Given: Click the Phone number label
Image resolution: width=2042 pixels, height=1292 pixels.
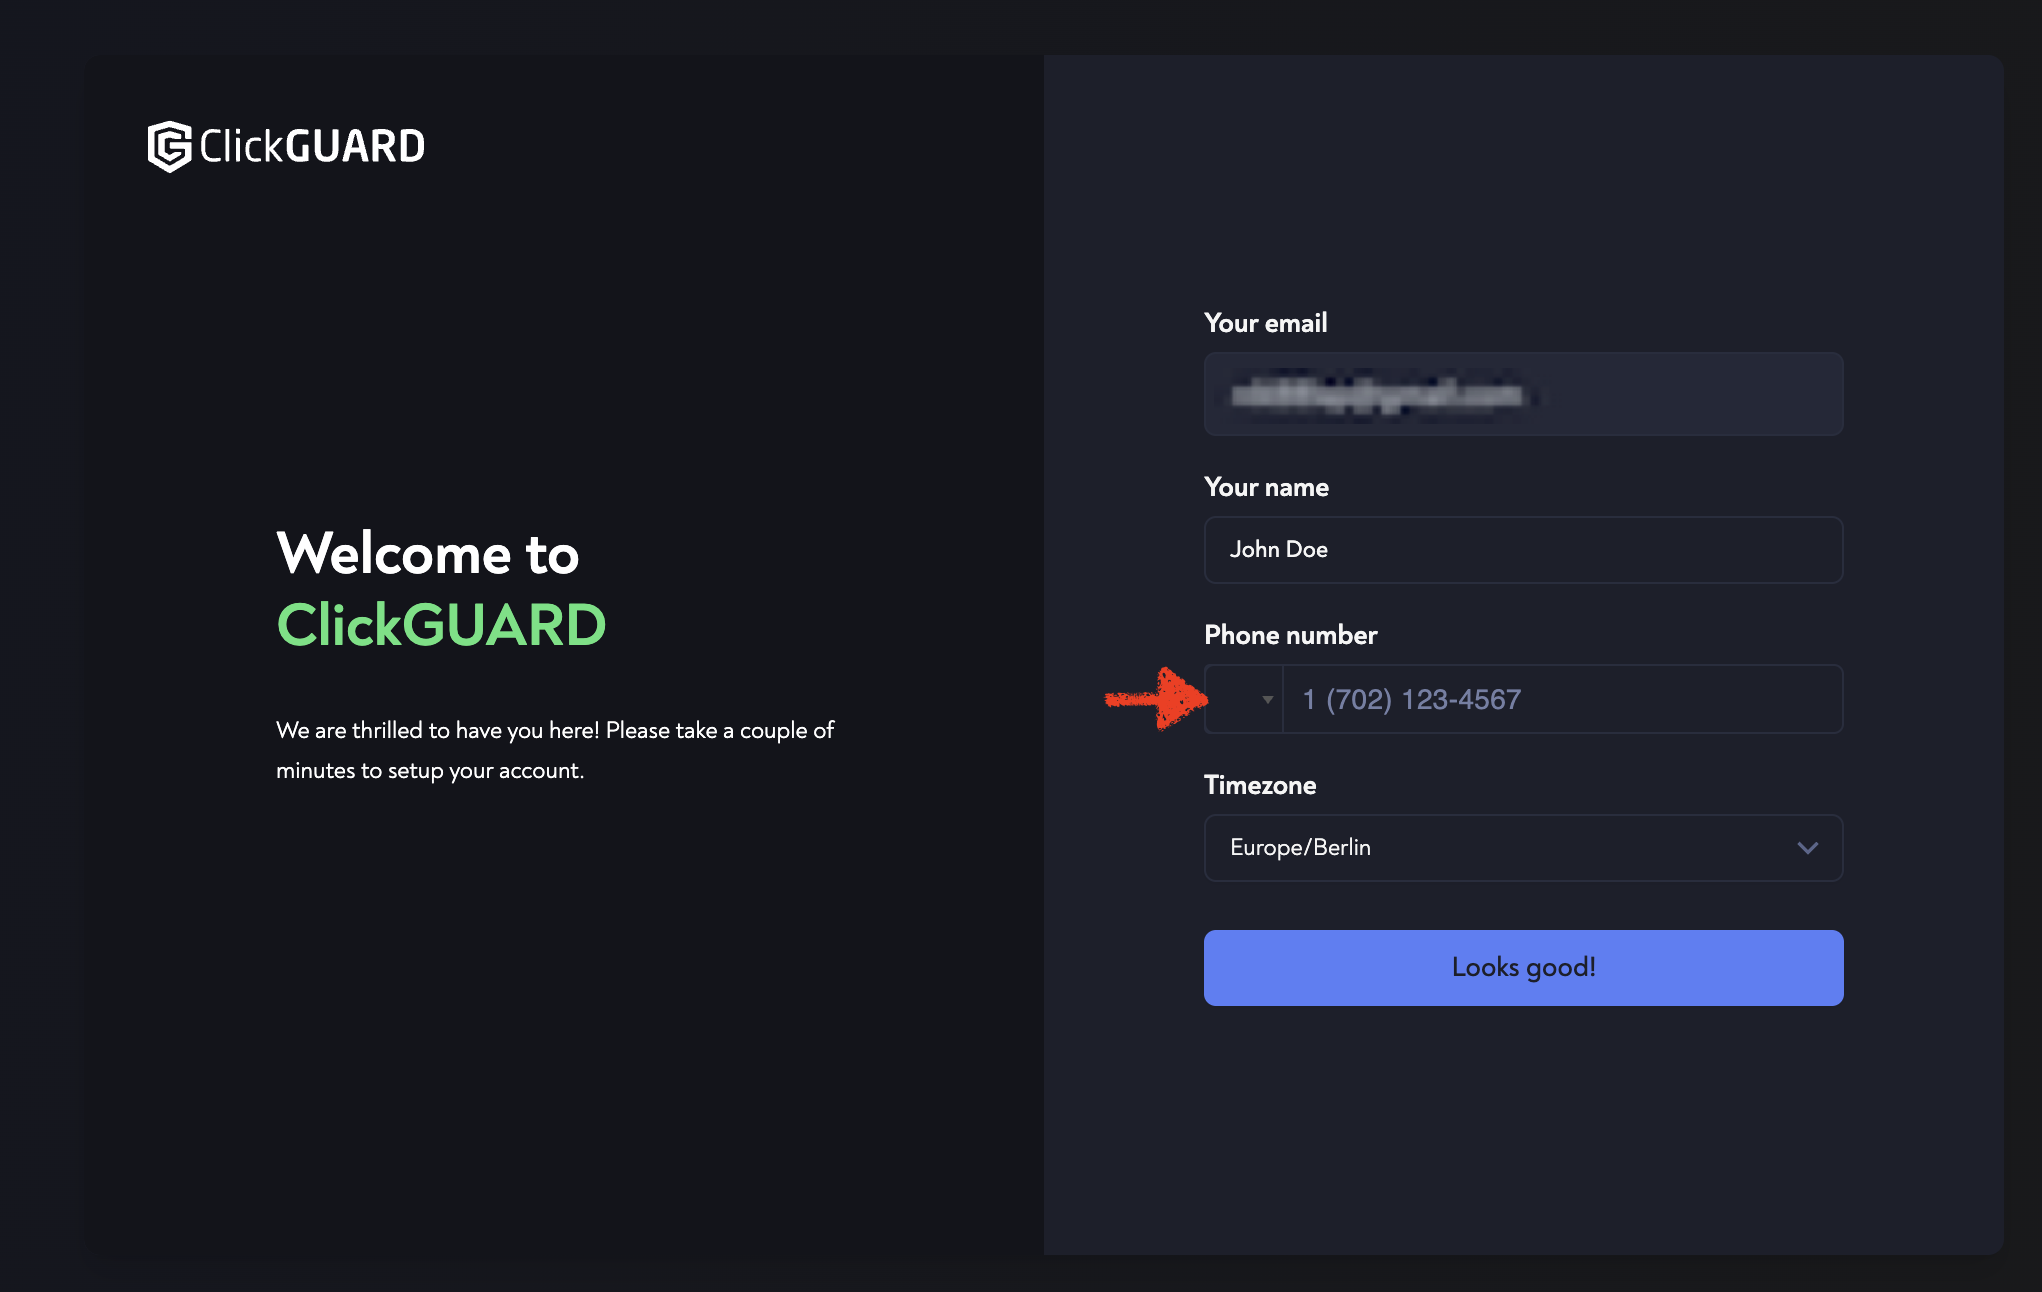Looking at the screenshot, I should [x=1290, y=635].
